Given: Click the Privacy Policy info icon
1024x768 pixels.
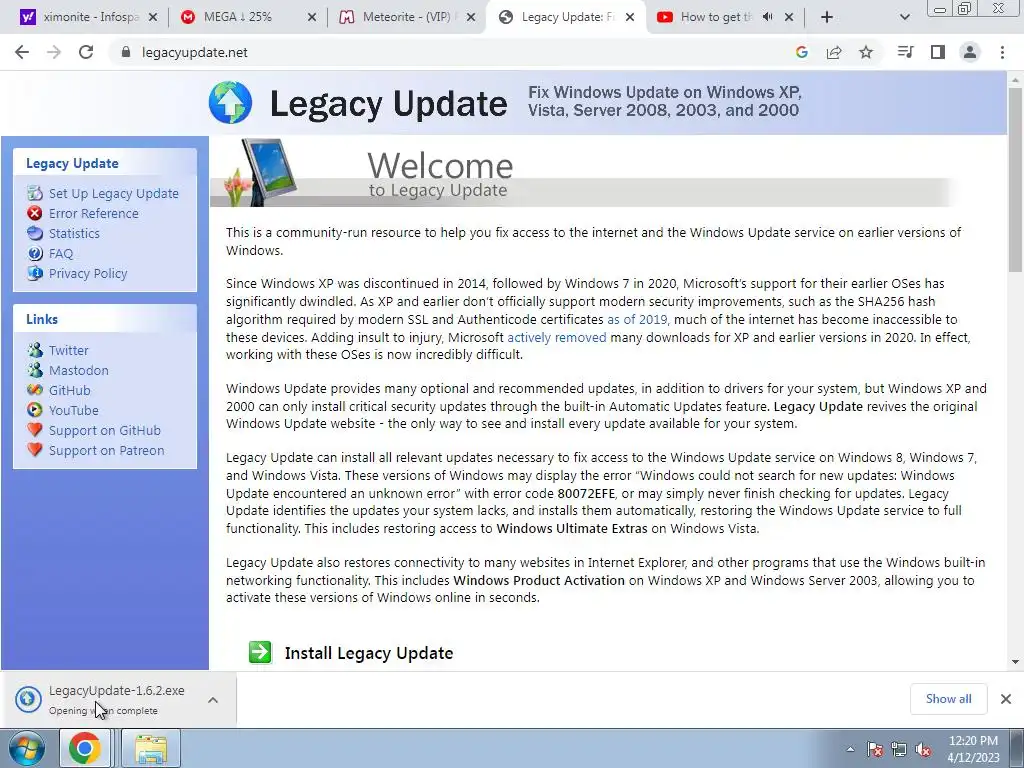Looking at the screenshot, I should tap(35, 273).
